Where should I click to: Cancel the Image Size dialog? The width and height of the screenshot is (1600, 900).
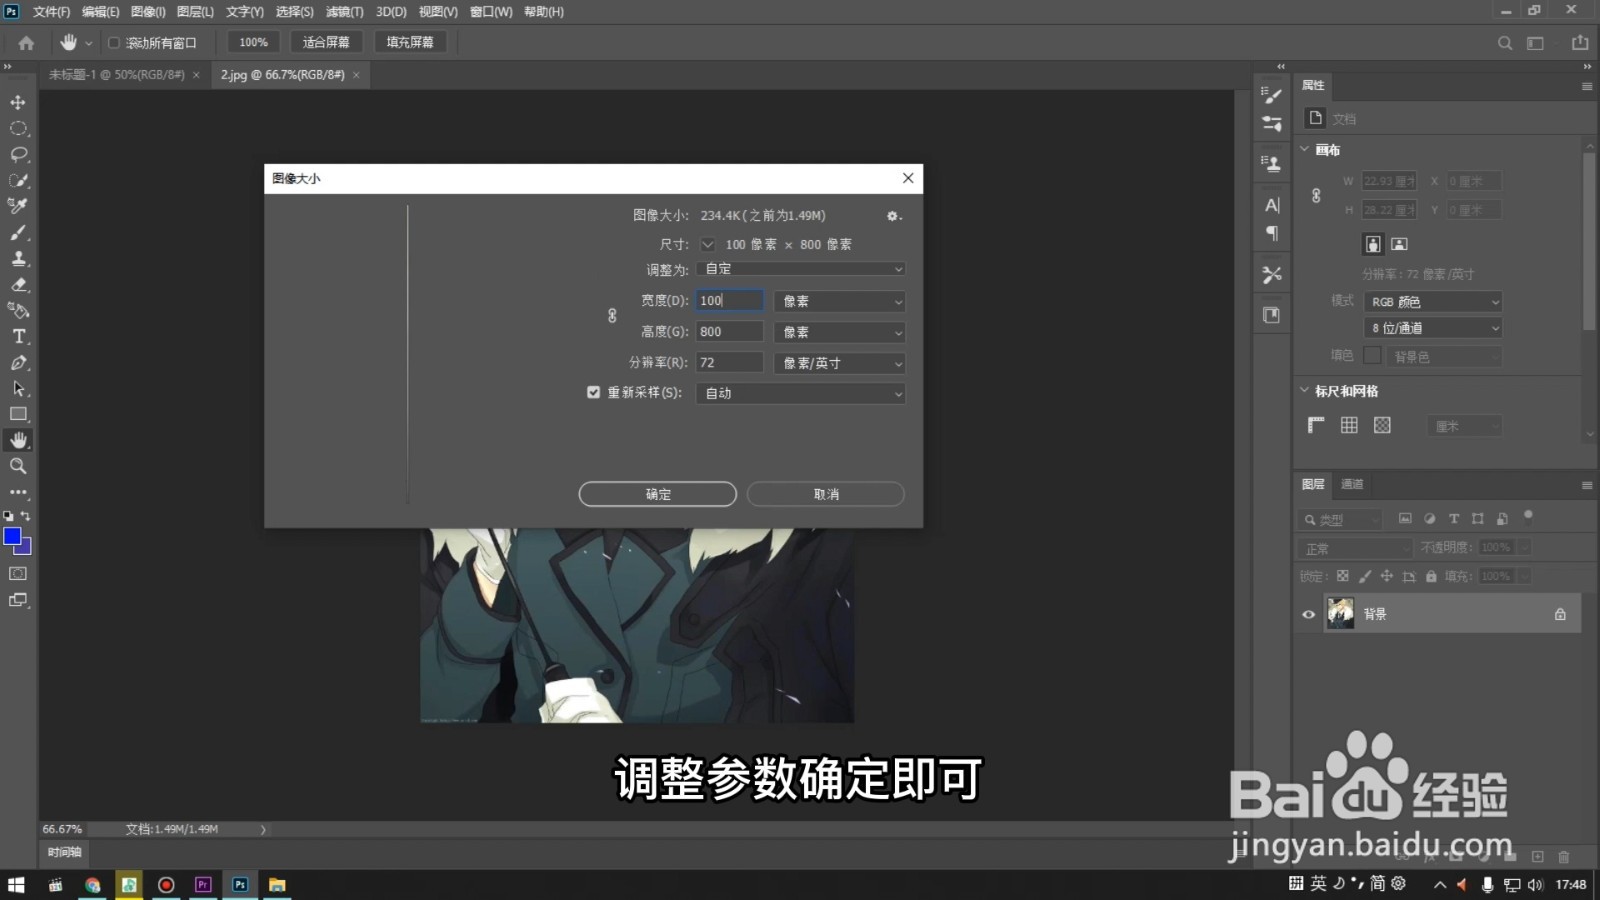click(x=826, y=494)
